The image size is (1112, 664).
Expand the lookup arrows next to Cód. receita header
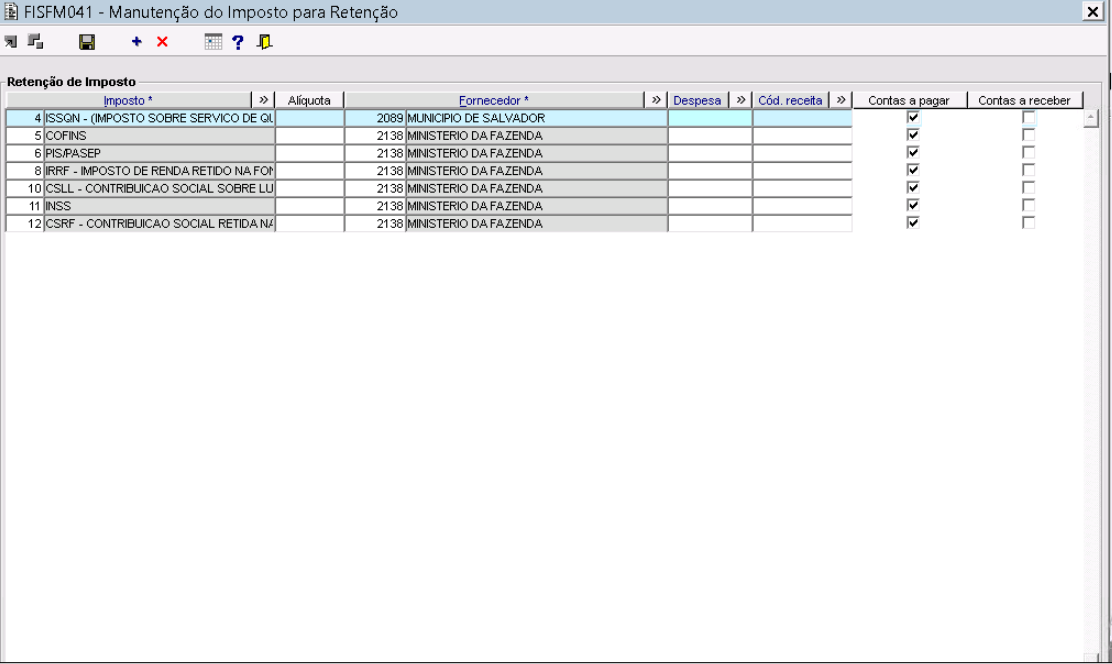841,100
